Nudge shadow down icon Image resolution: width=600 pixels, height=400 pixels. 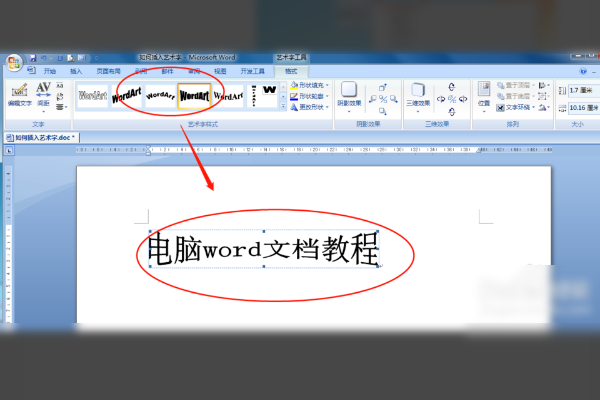click(383, 111)
